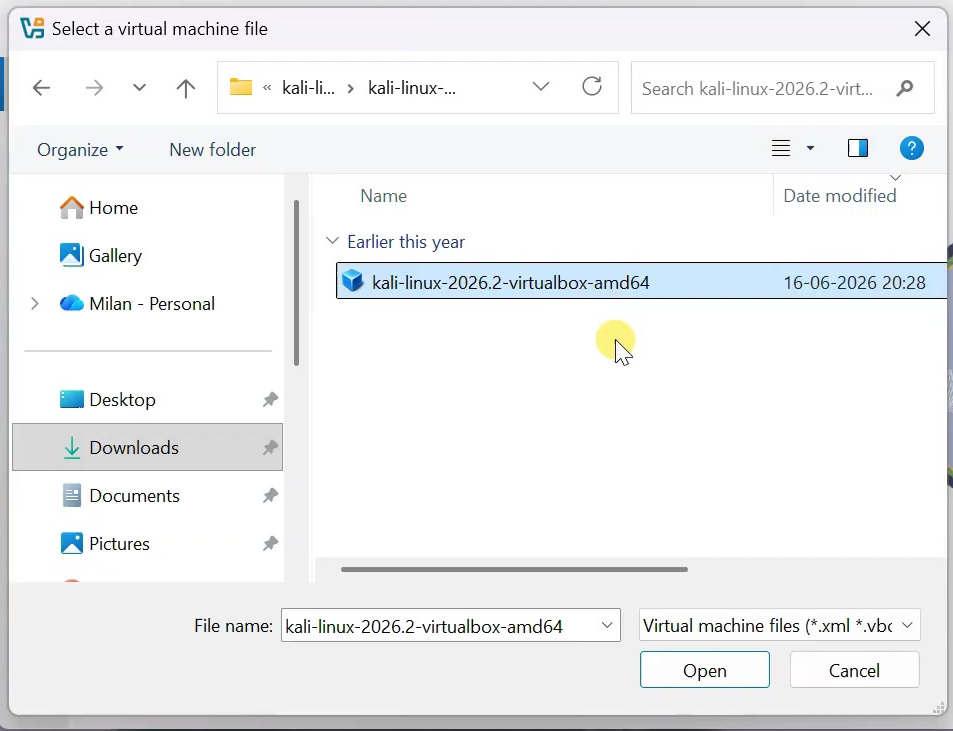Click the folder icon in address bar

click(241, 88)
